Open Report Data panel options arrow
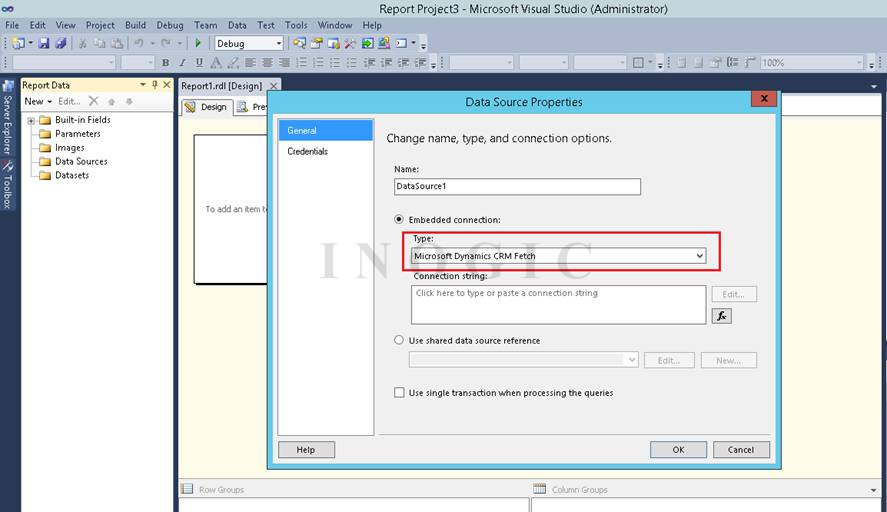 (143, 84)
